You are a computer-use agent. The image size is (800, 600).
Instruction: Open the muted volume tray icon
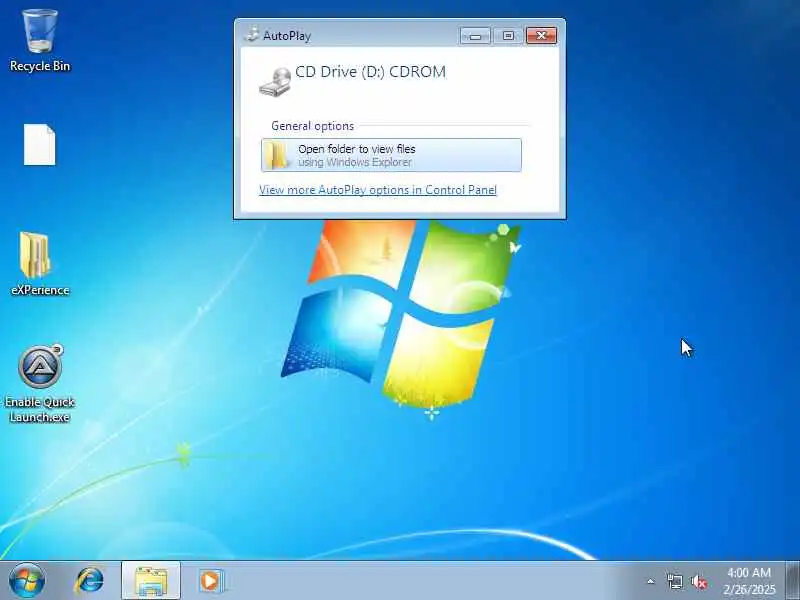pyautogui.click(x=698, y=581)
